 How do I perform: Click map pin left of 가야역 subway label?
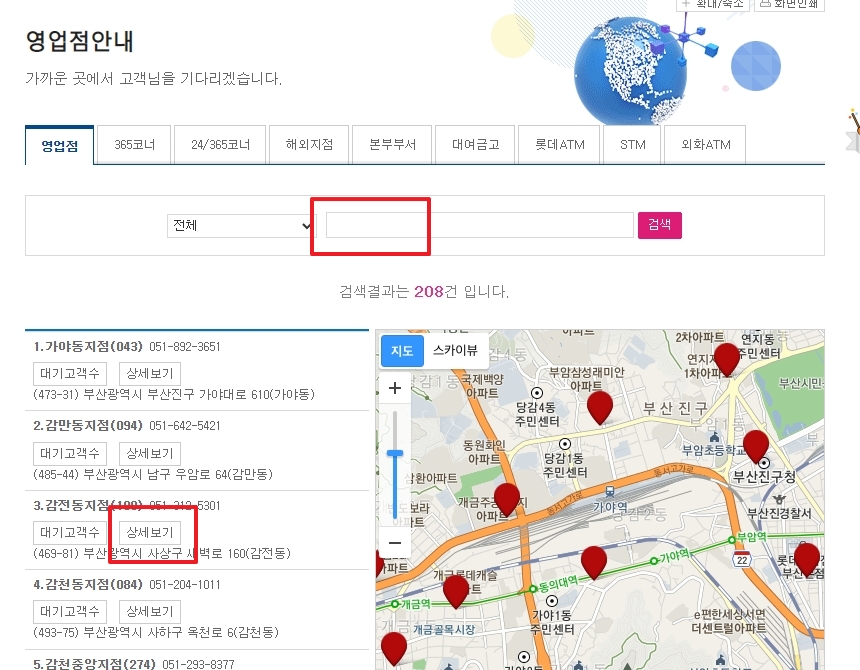click(594, 563)
